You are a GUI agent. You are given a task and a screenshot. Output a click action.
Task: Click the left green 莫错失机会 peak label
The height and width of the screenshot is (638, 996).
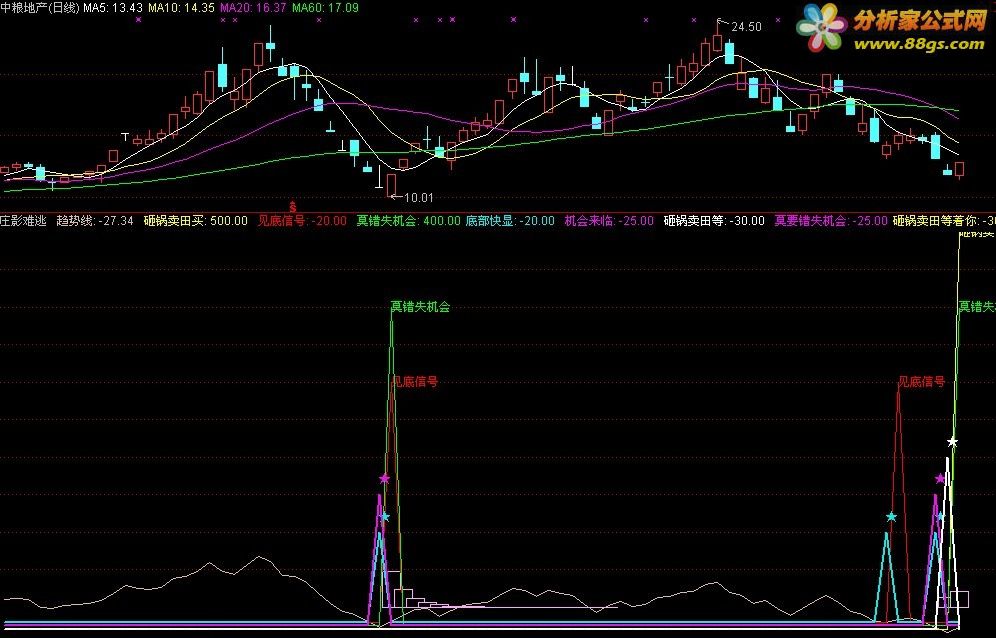pos(421,307)
